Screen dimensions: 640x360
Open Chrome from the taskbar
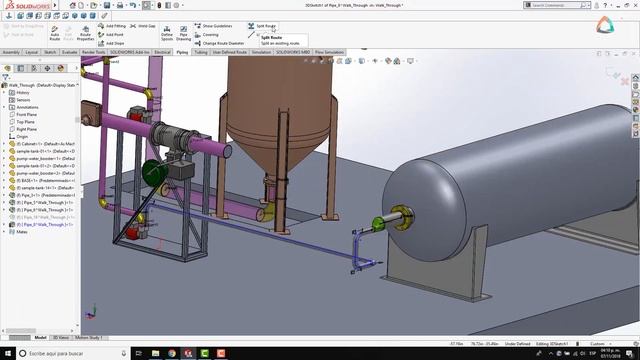[172, 353]
